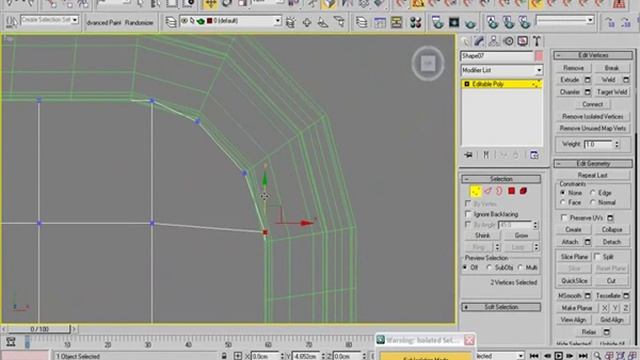
Task: Select Face constraint radio button
Action: [x=563, y=202]
